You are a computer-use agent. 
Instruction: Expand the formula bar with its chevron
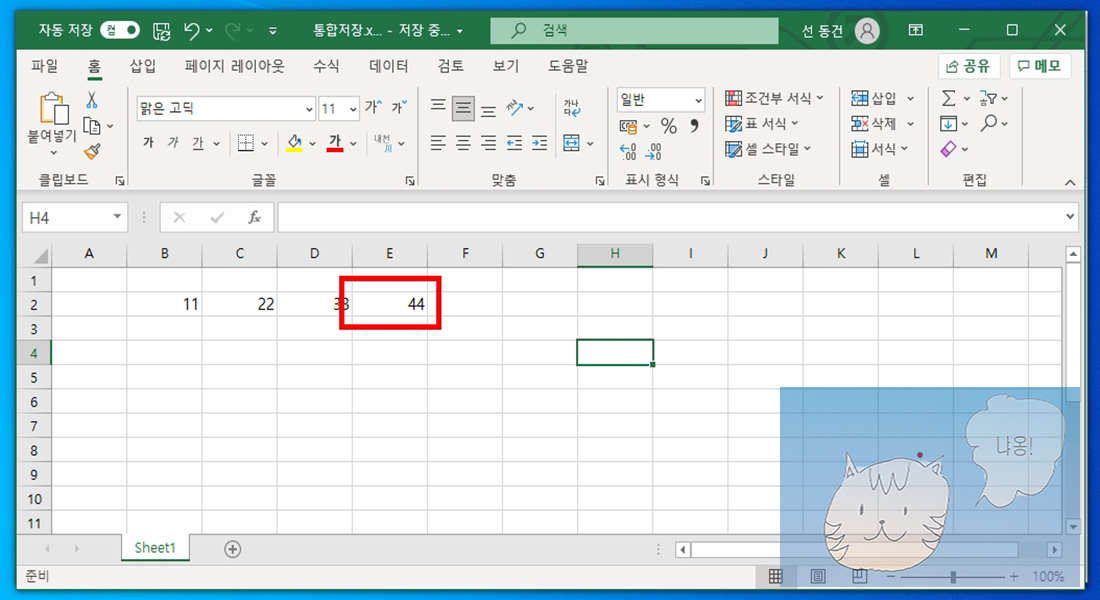[1070, 217]
